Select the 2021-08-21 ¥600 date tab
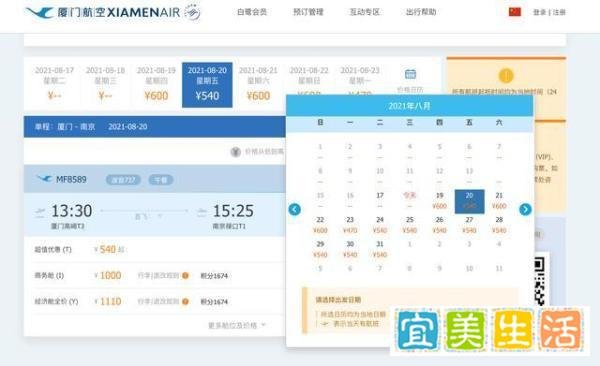The width and height of the screenshot is (600, 366). [x=258, y=84]
